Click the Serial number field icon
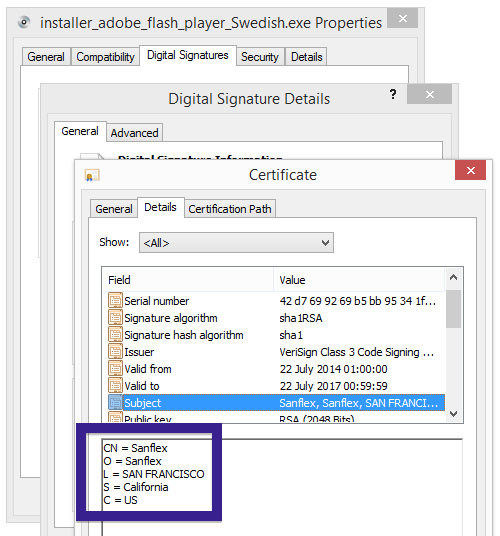This screenshot has height=536, width=500. [x=115, y=301]
